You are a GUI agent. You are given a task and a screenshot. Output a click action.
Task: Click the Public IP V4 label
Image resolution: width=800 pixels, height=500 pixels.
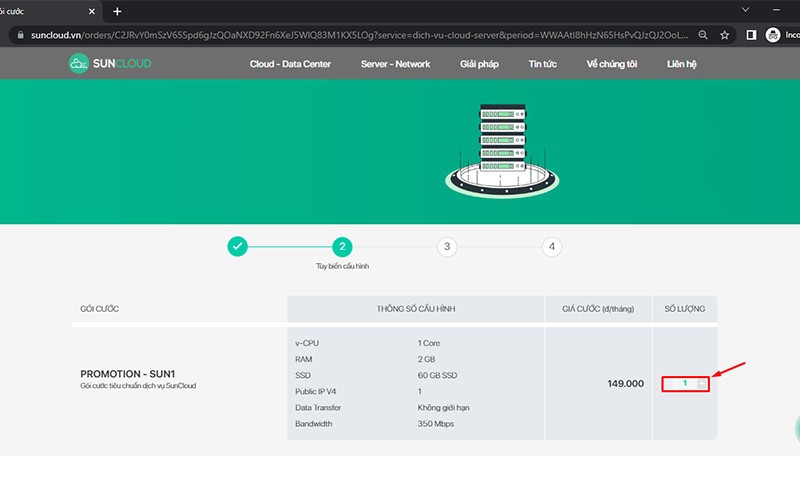point(315,391)
